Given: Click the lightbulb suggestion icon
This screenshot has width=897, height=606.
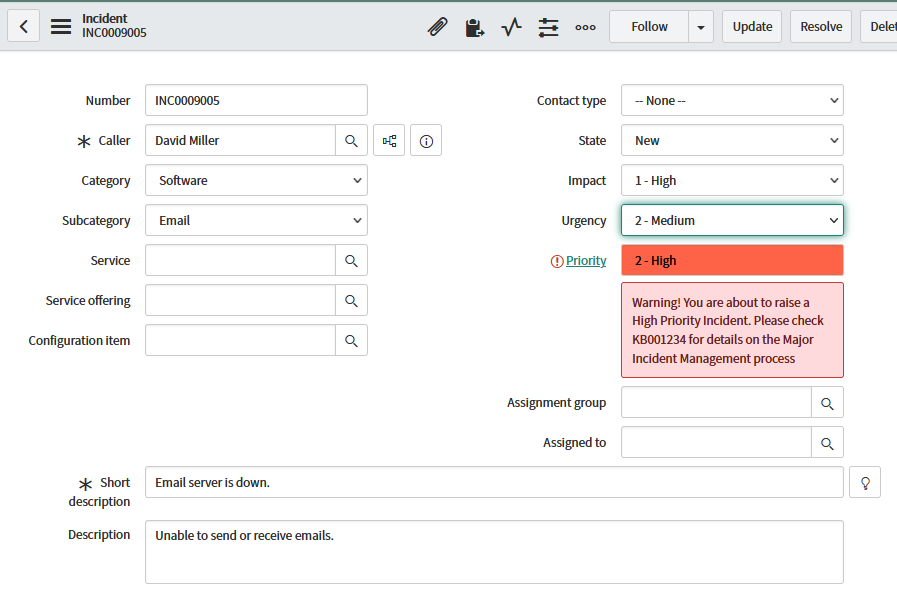Looking at the screenshot, I should coord(865,482).
